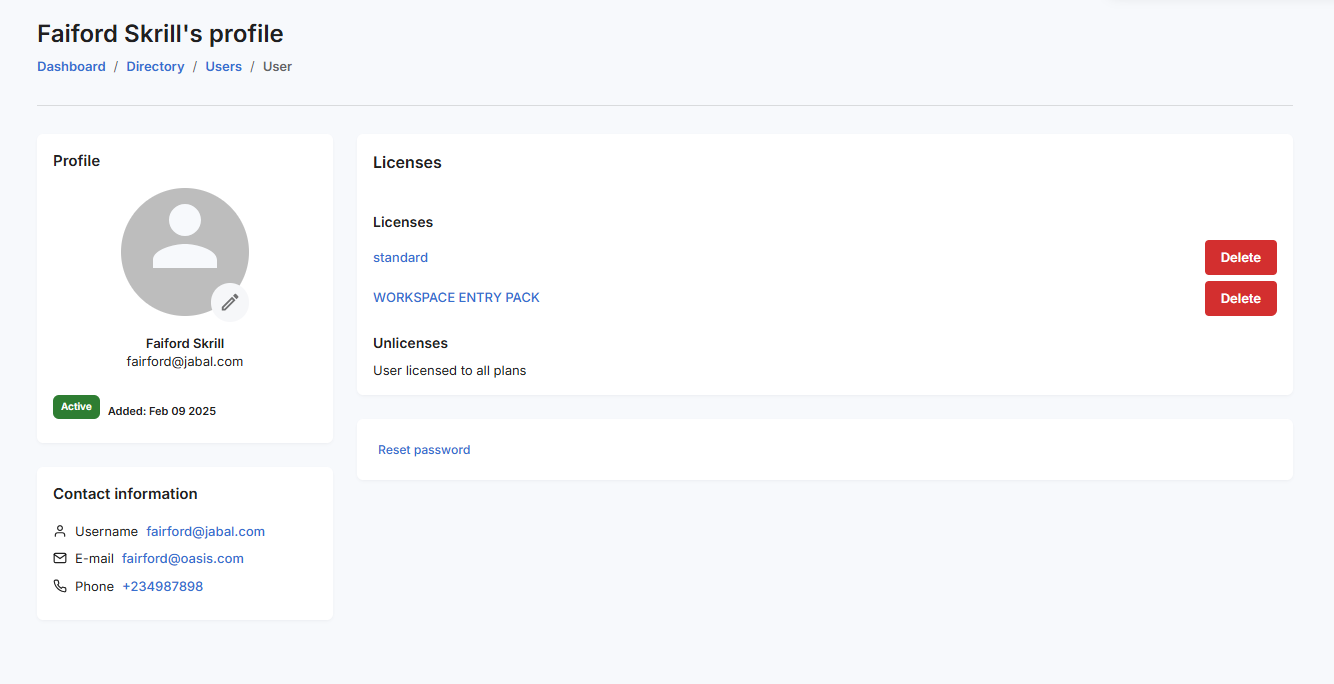Screen dimensions: 1334x684
Task: Click the pencil edit icon on avatar
Action: [230, 301]
